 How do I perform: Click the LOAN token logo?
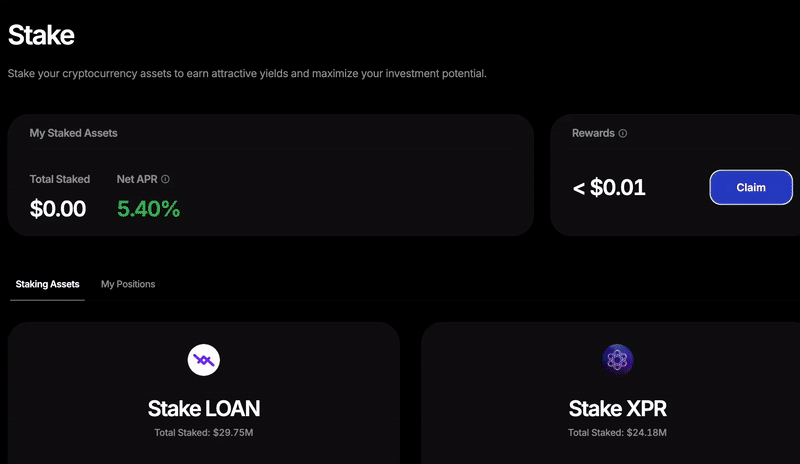pos(204,360)
